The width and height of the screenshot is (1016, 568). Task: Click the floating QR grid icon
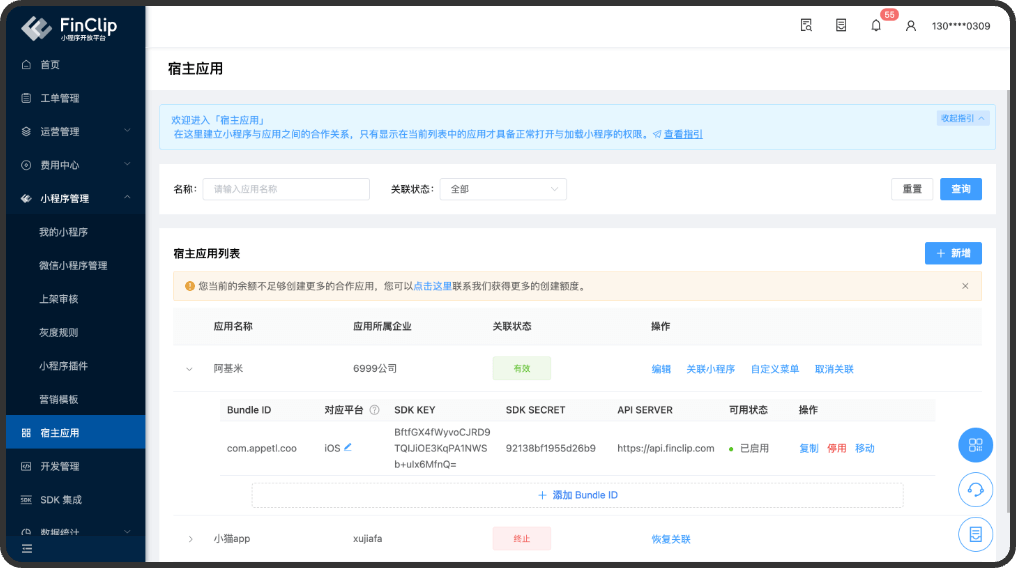pyautogui.click(x=975, y=445)
